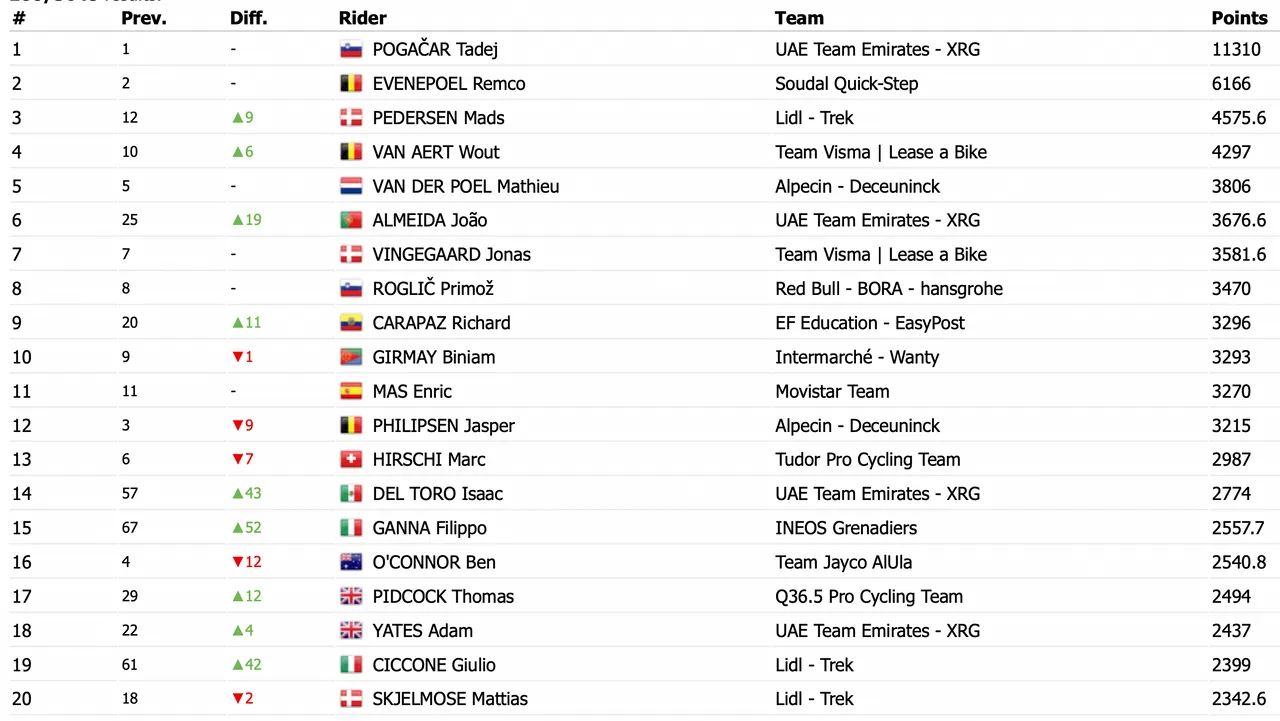Image resolution: width=1280 pixels, height=721 pixels.
Task: Select the Points column header
Action: [x=1239, y=18]
